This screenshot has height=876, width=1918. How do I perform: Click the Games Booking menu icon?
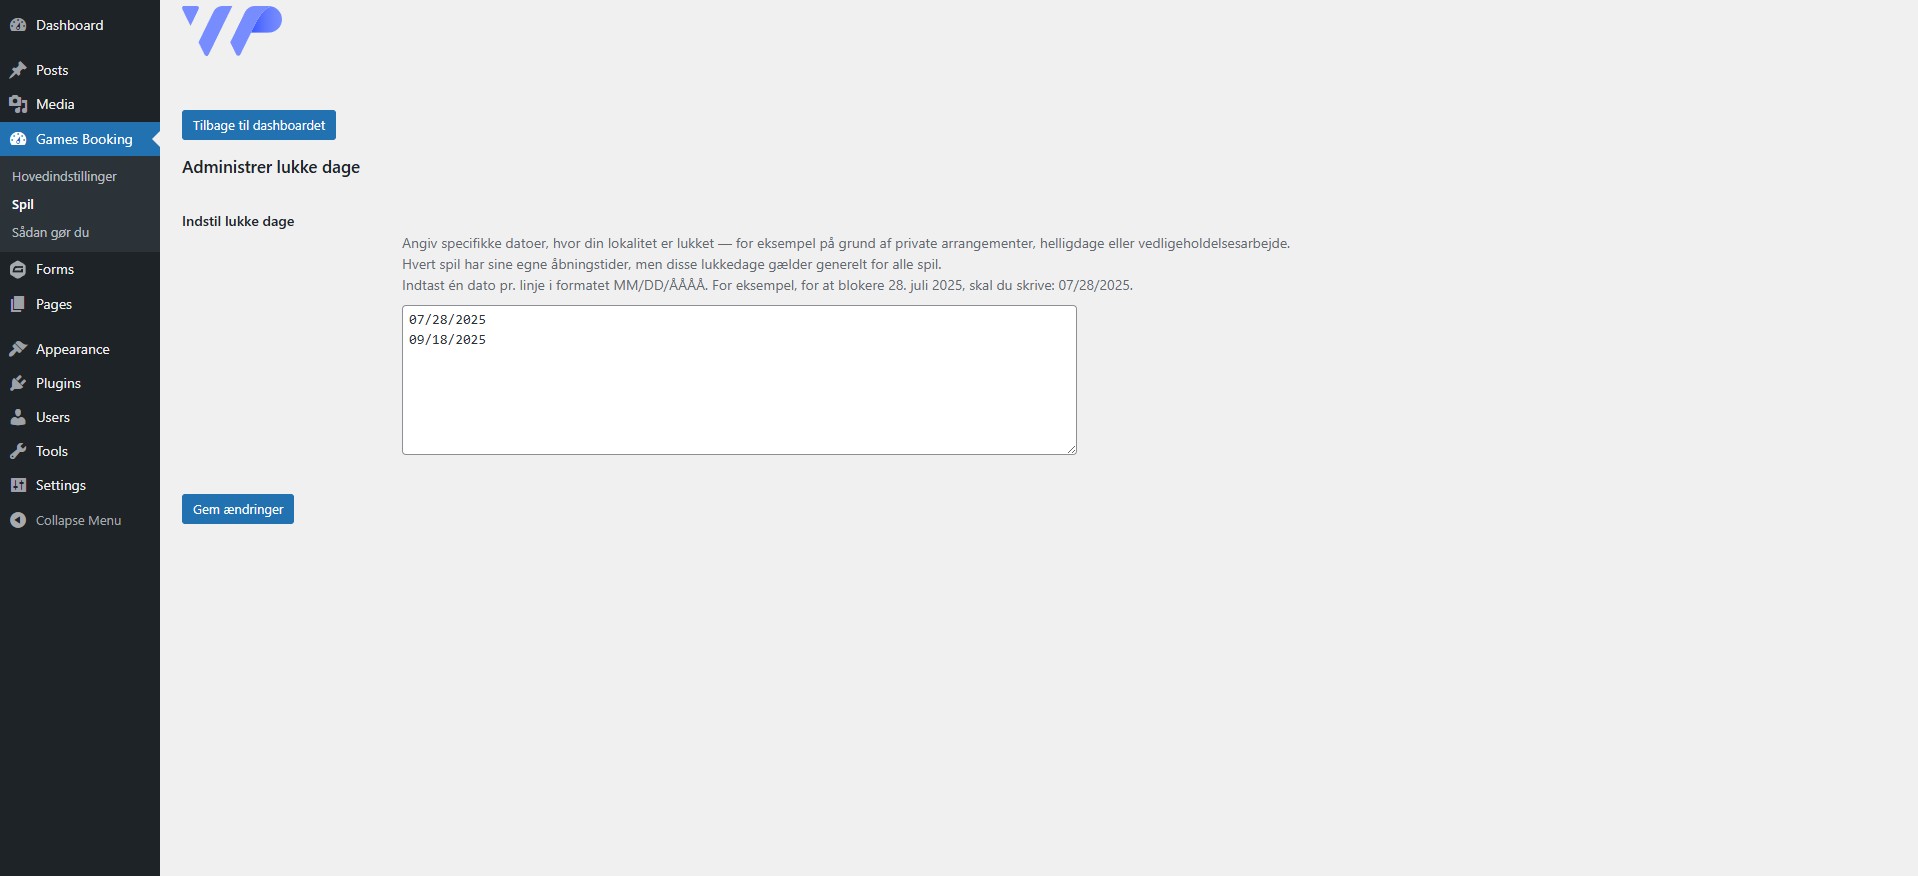(x=18, y=139)
